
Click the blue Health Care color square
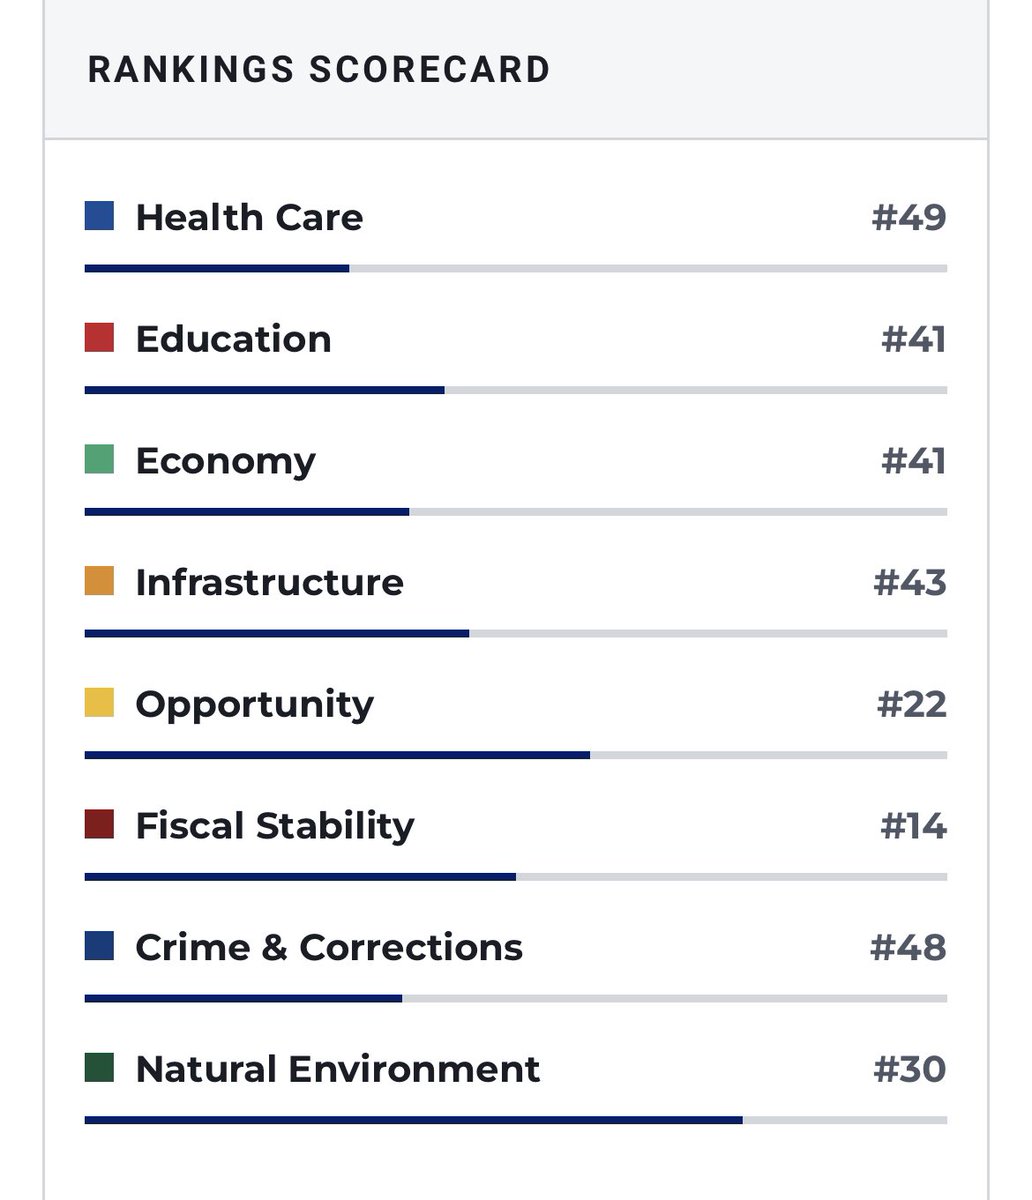[x=99, y=216]
